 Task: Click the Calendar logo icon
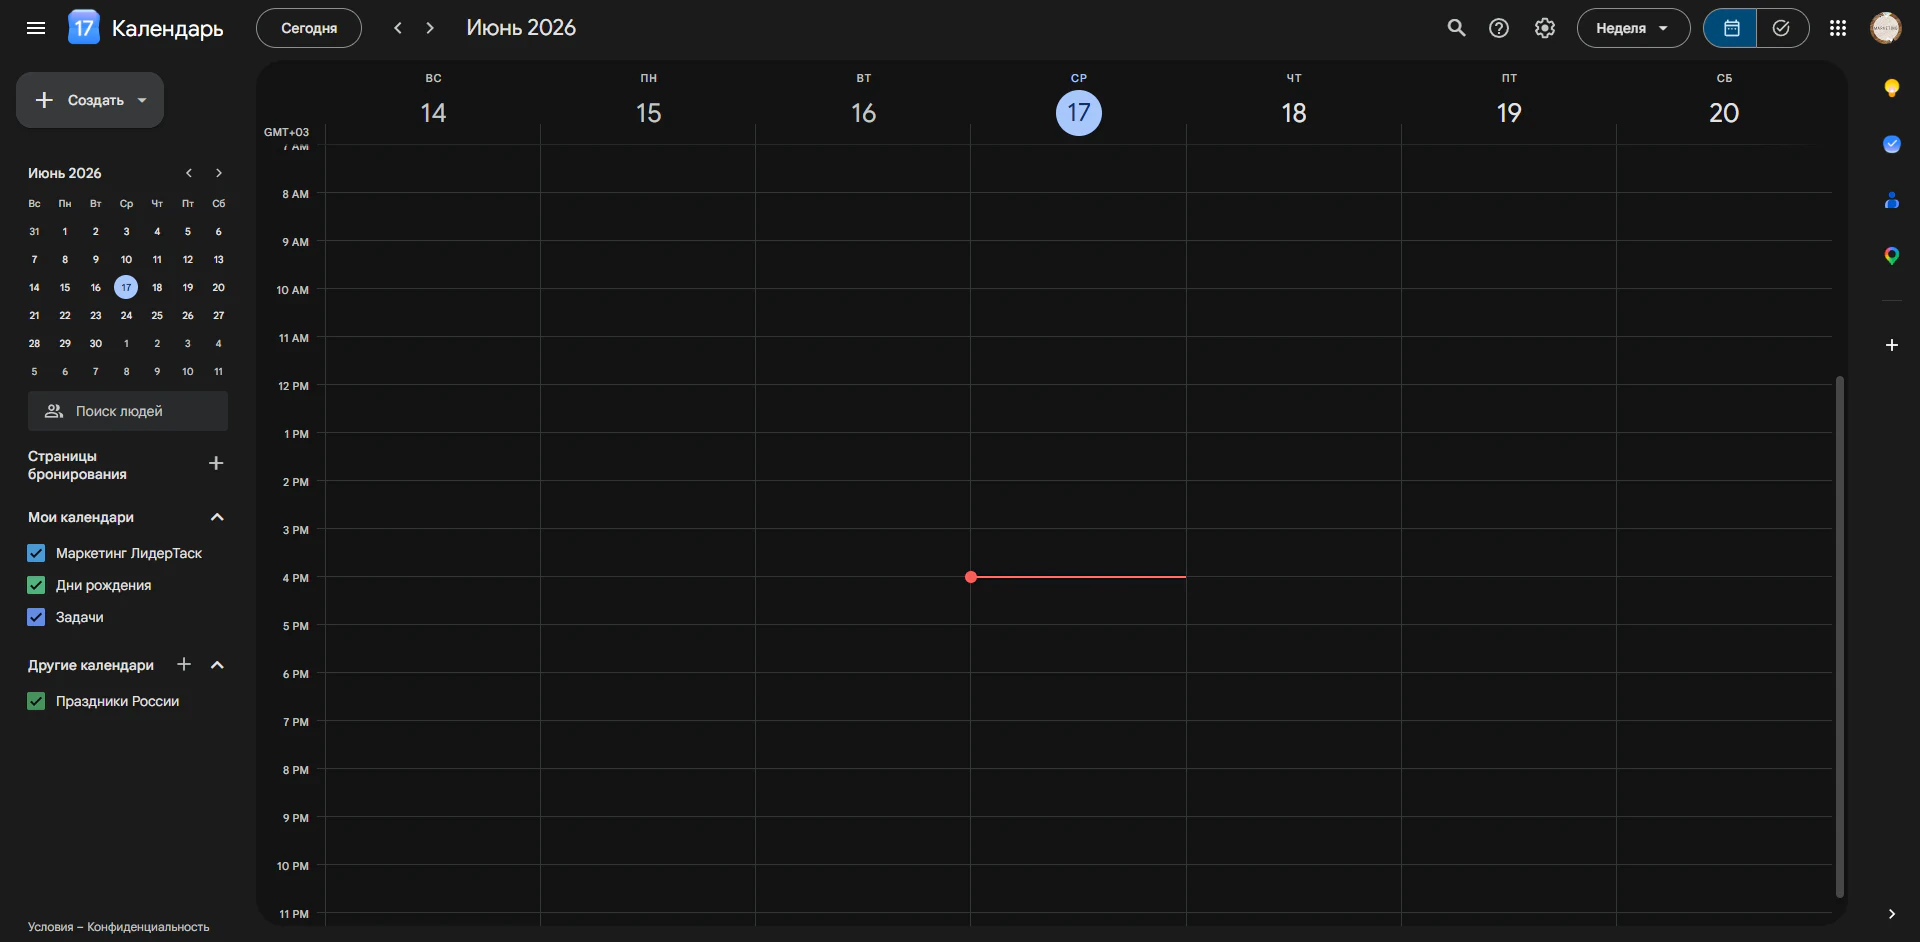click(84, 28)
